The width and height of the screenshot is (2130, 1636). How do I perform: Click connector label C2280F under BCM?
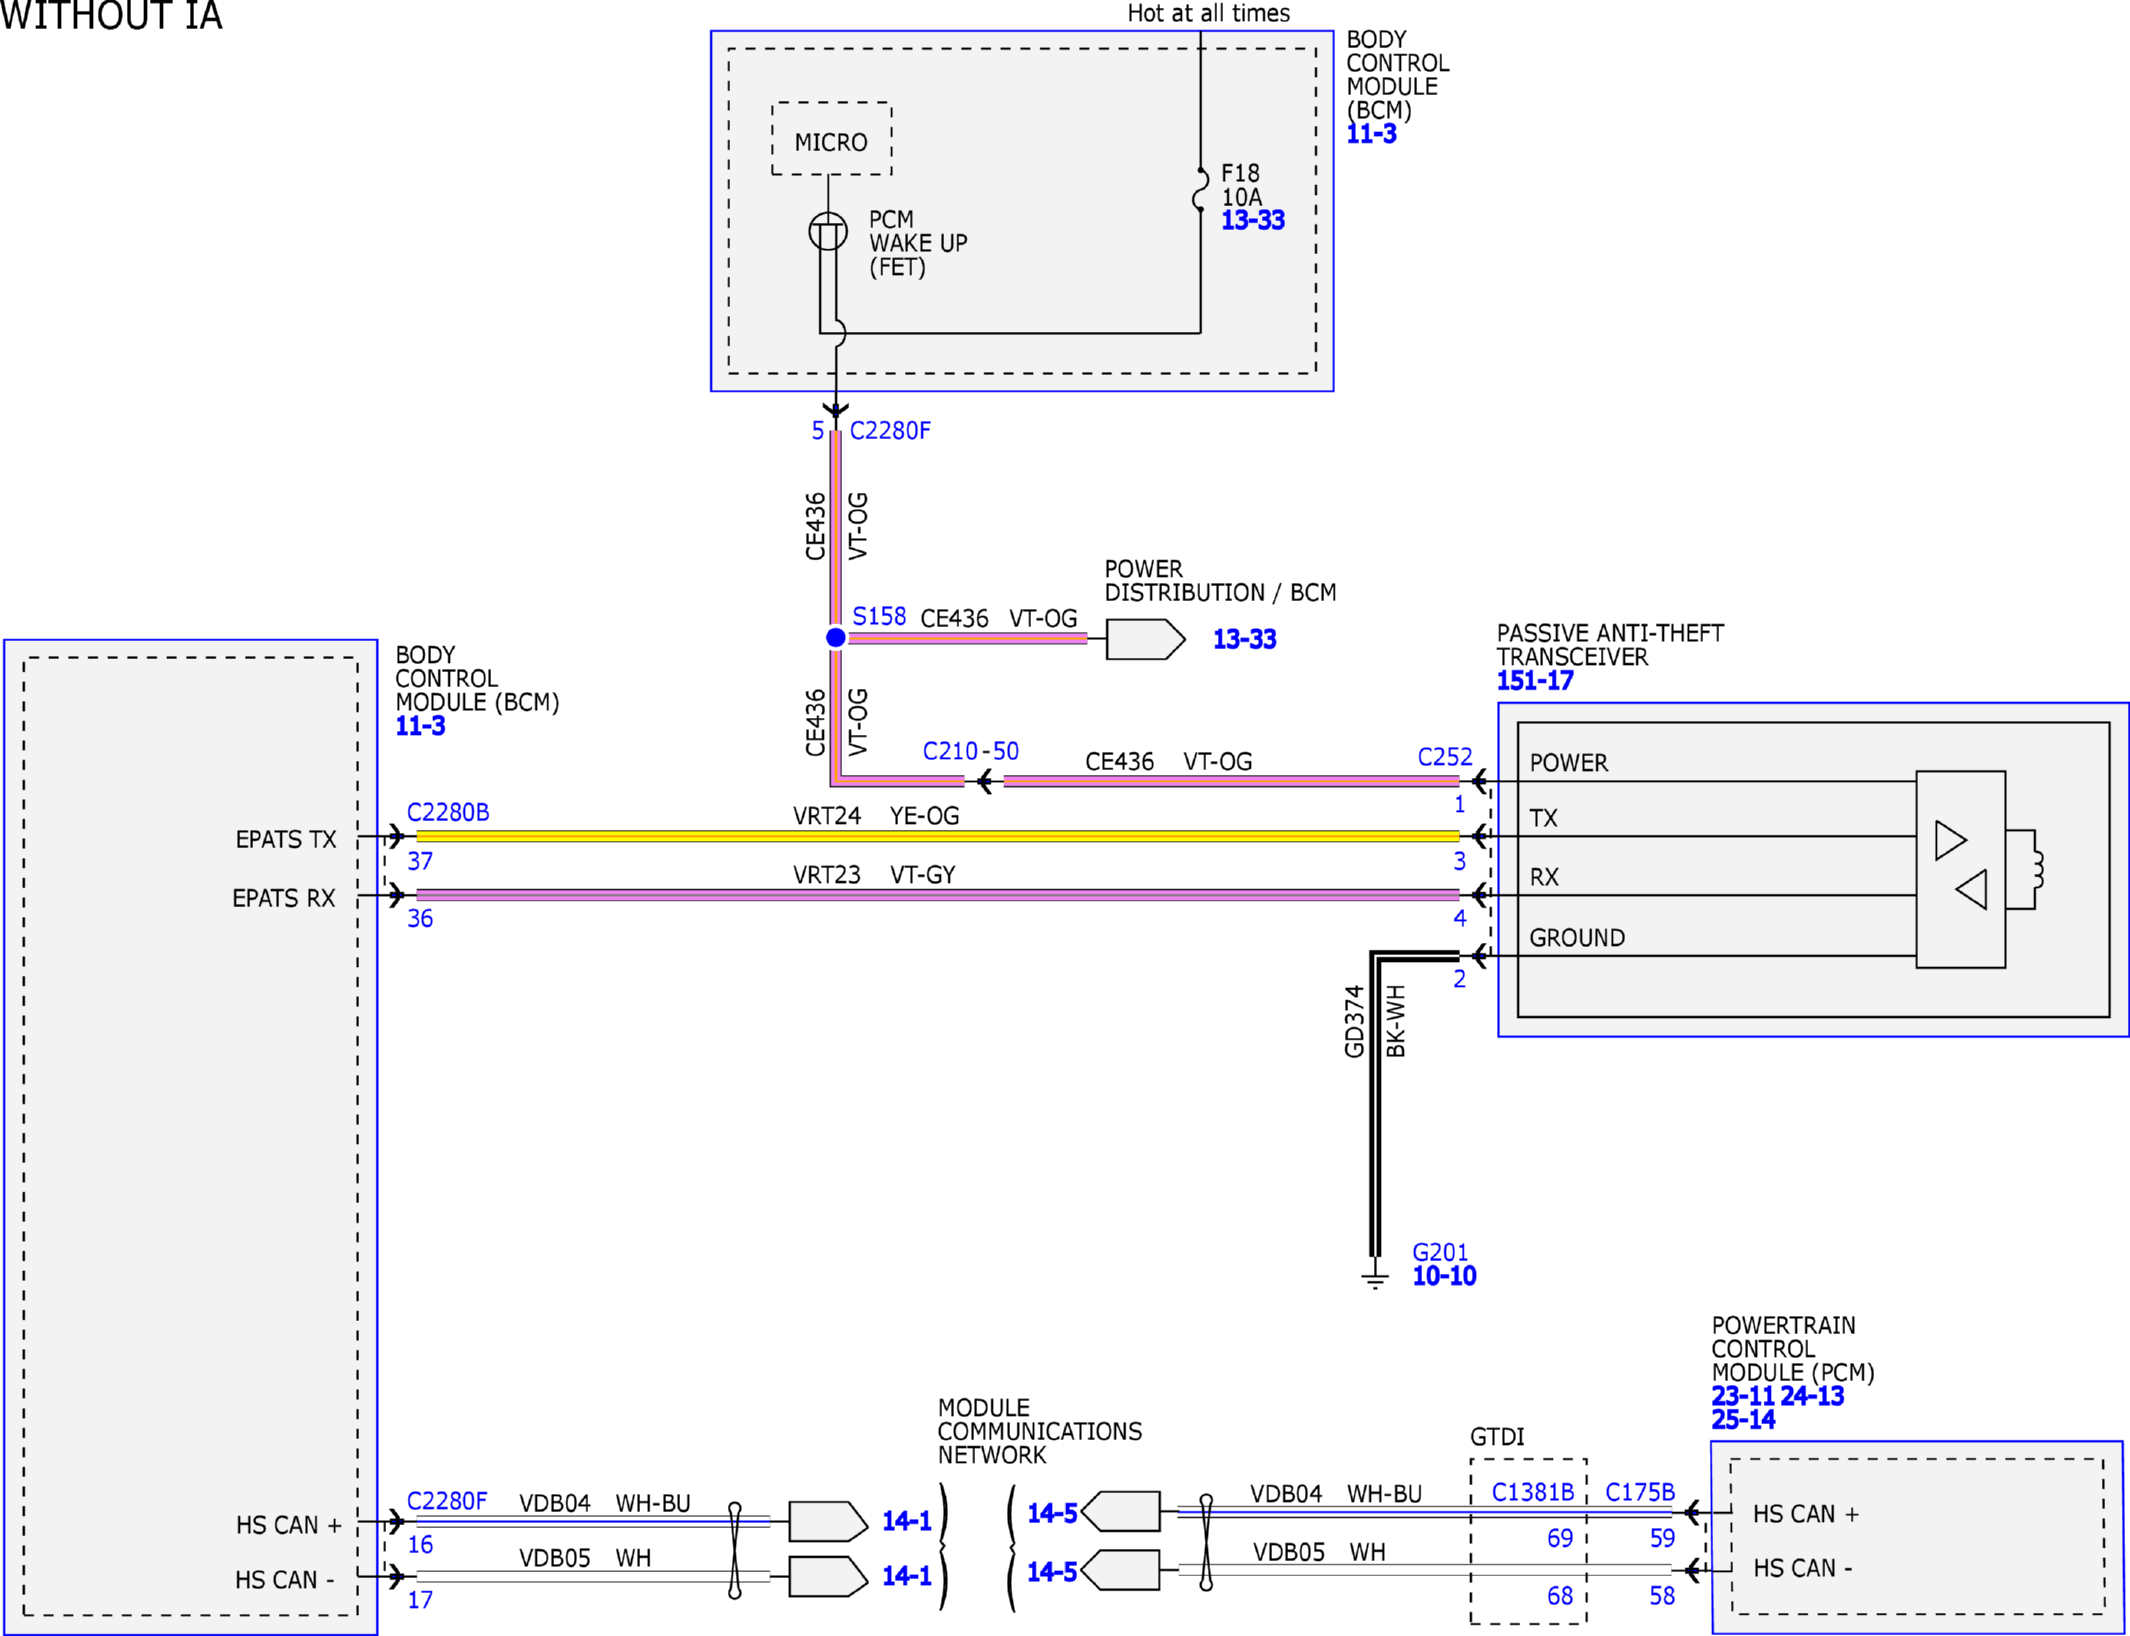[890, 431]
